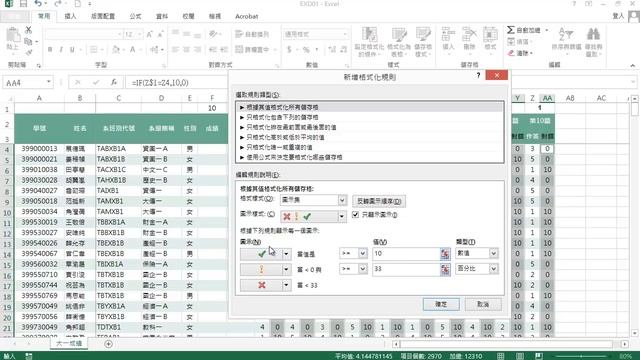Click the Accounting currency format icon
640x360 pixels.
pos(289,50)
